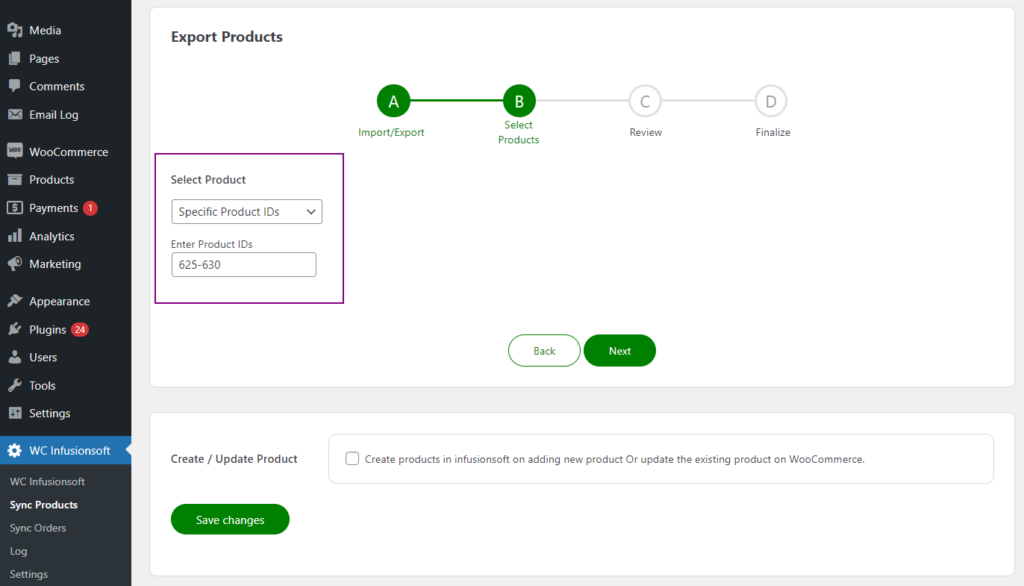Select step B circle in wizard
This screenshot has width=1024, height=586.
pyautogui.click(x=519, y=101)
